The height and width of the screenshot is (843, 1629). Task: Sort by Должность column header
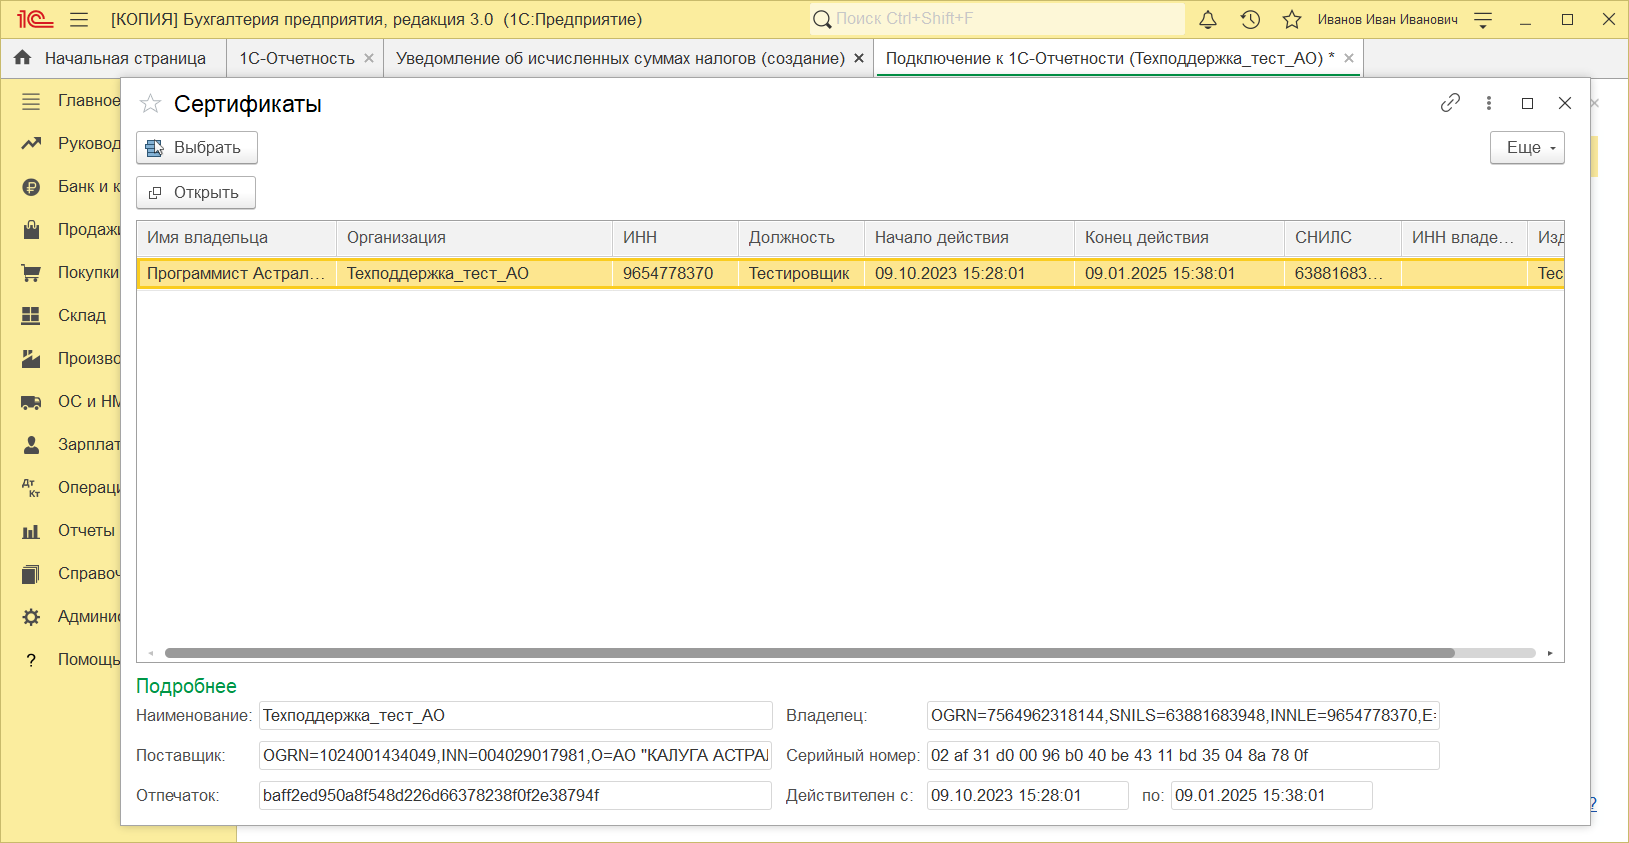pyautogui.click(x=801, y=238)
